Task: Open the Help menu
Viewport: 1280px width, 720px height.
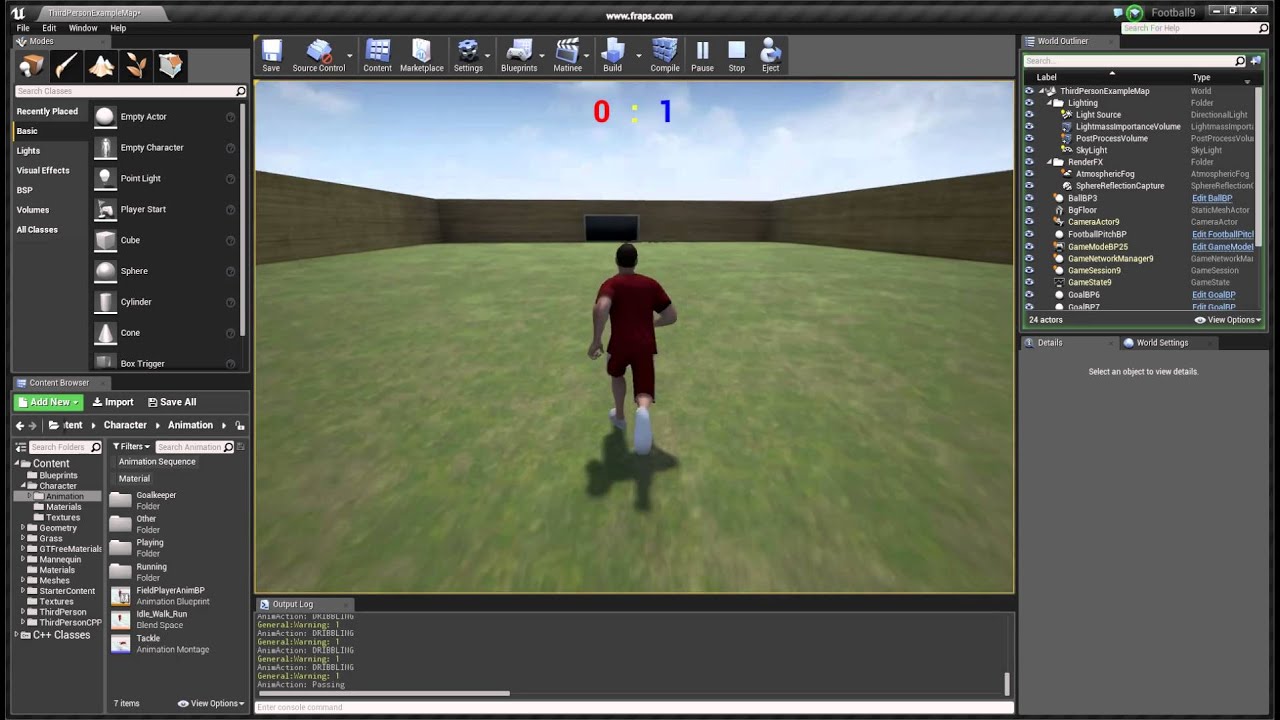Action: pyautogui.click(x=118, y=28)
